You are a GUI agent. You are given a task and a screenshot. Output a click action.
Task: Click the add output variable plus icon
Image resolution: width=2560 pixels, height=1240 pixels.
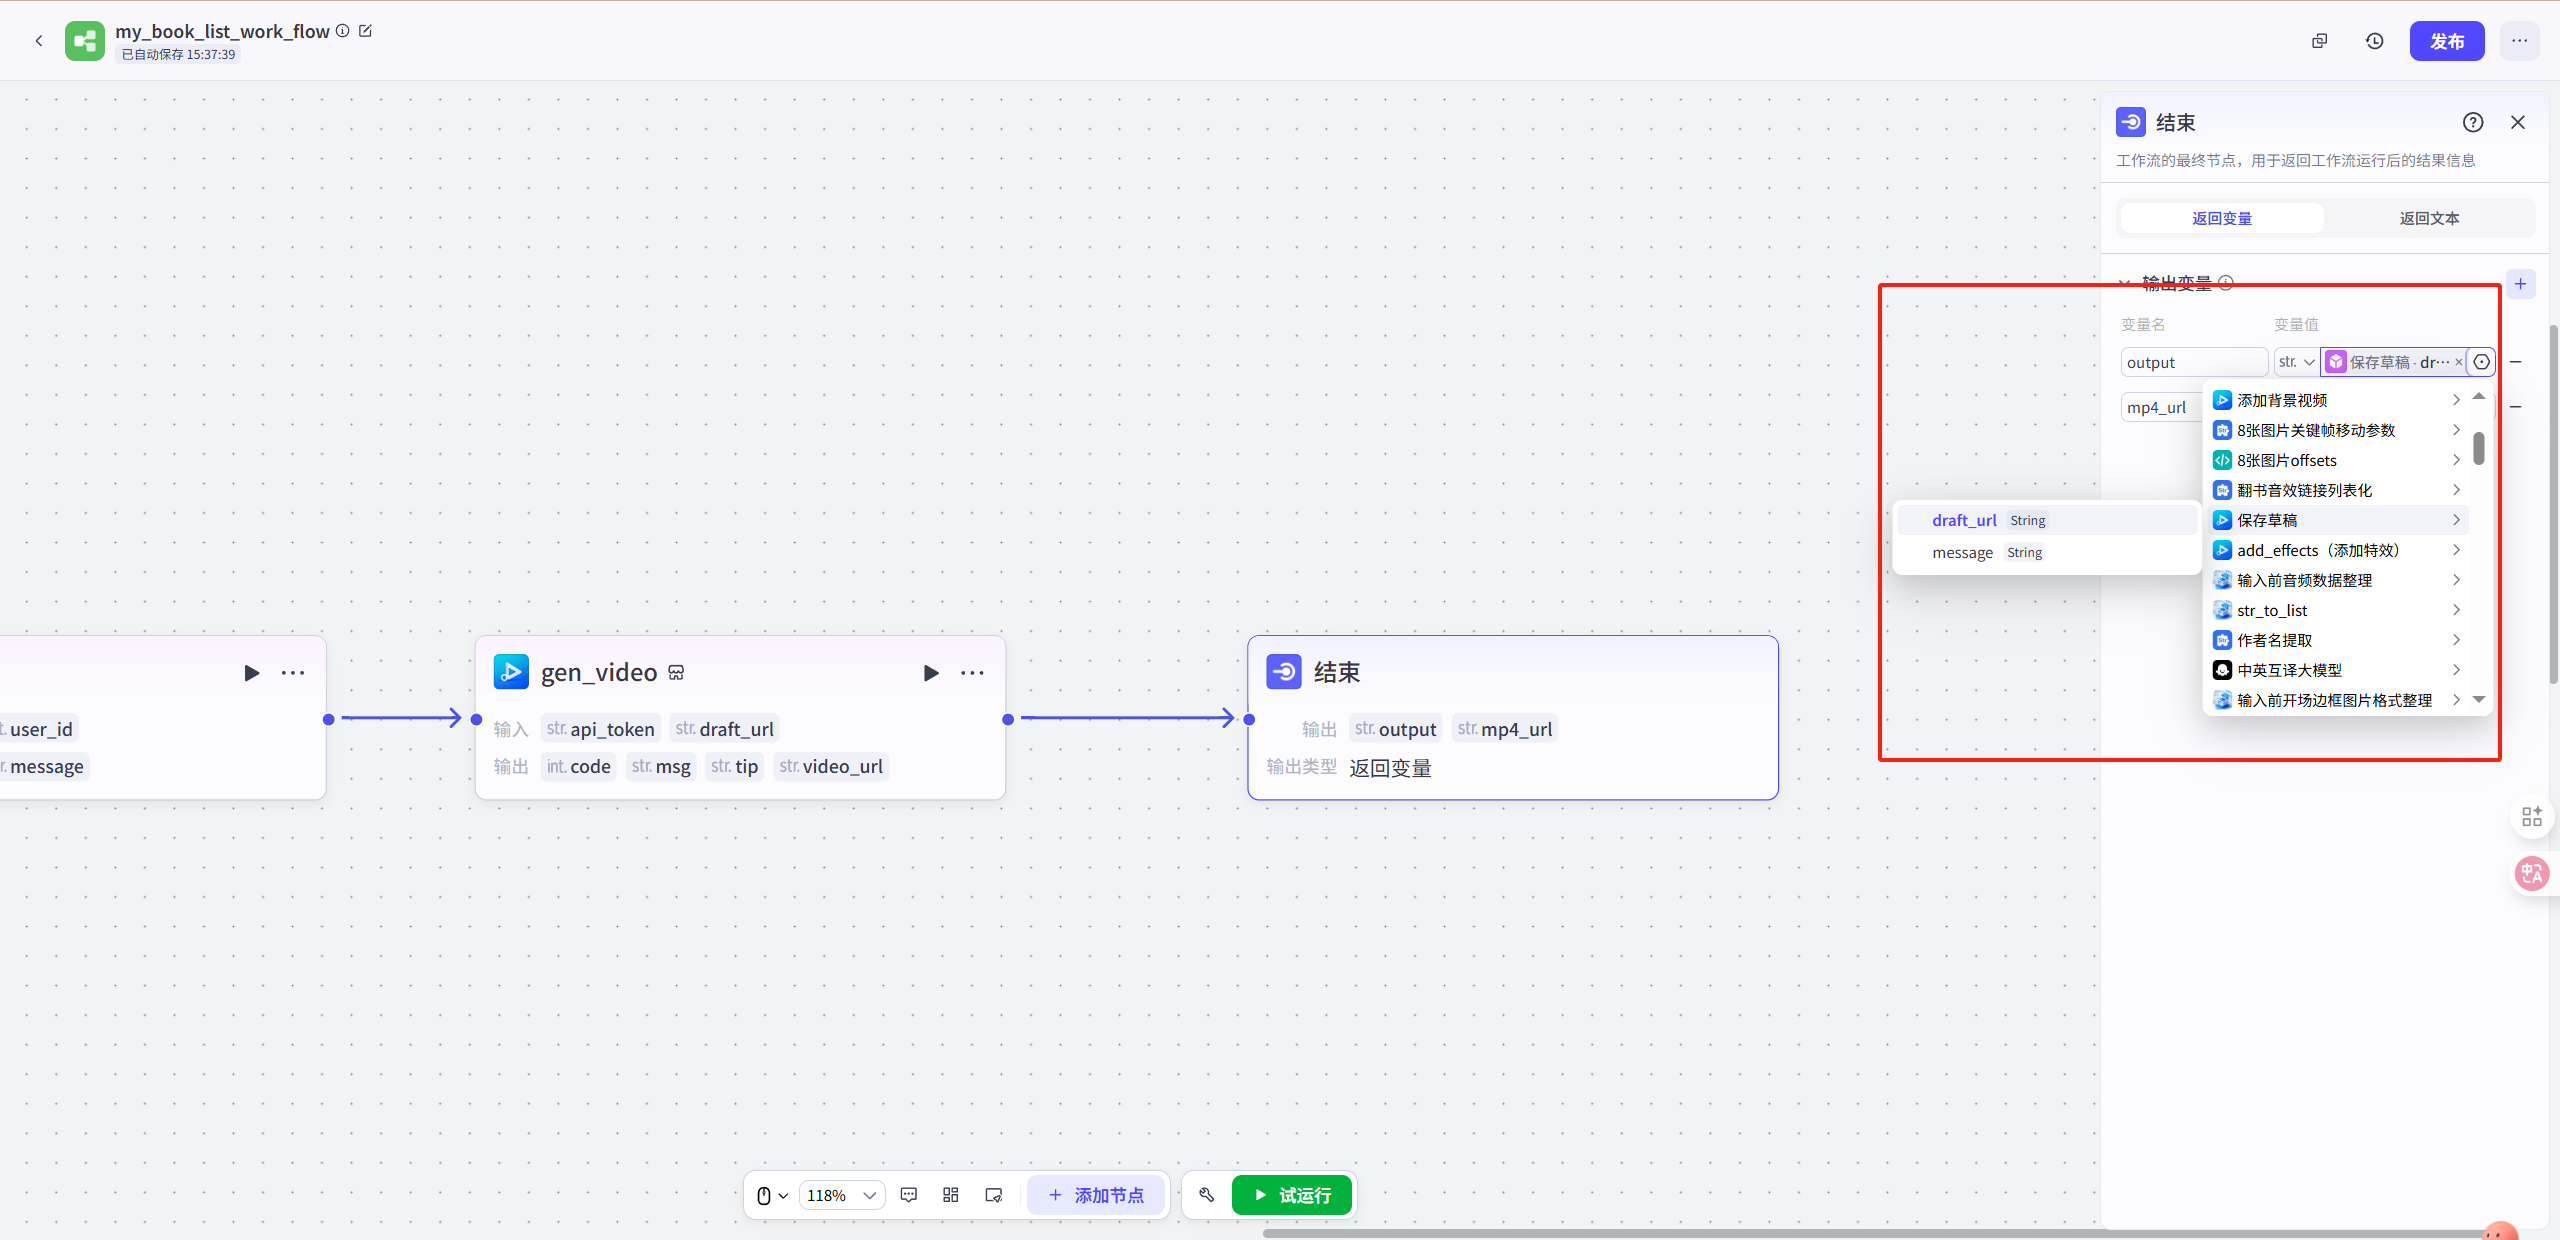pyautogui.click(x=2520, y=284)
